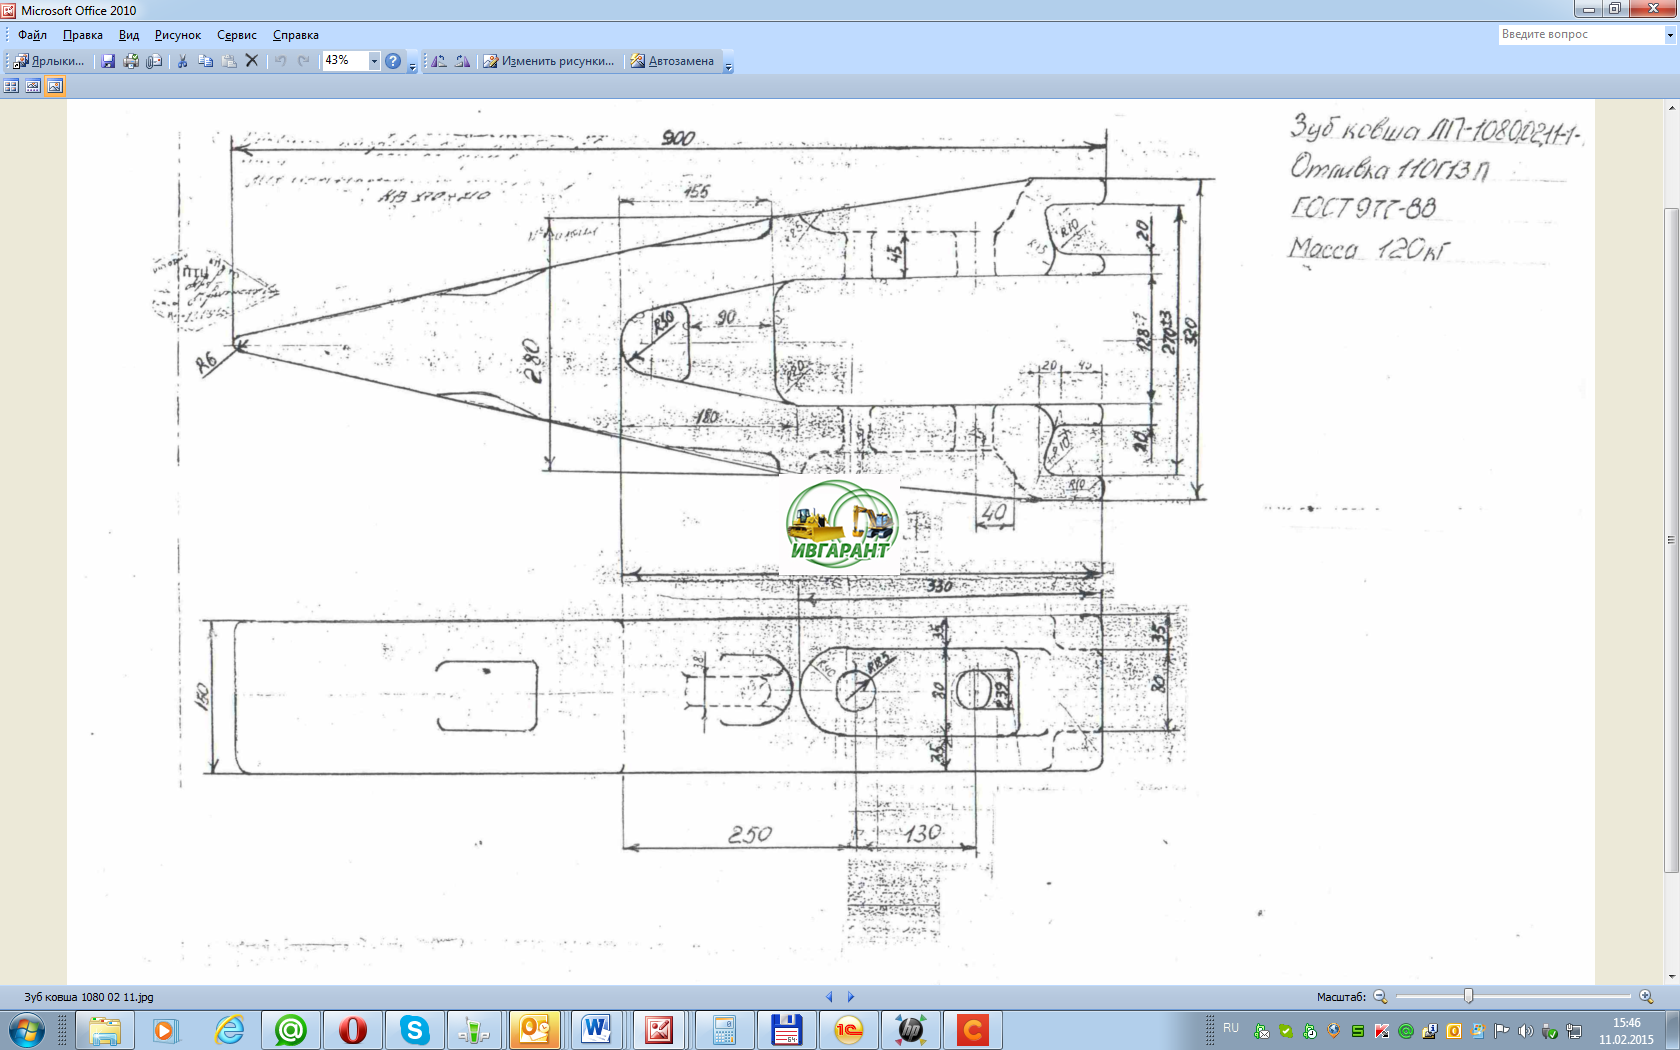
Task: Click Kaspersky tray icon
Action: coord(1382,1031)
